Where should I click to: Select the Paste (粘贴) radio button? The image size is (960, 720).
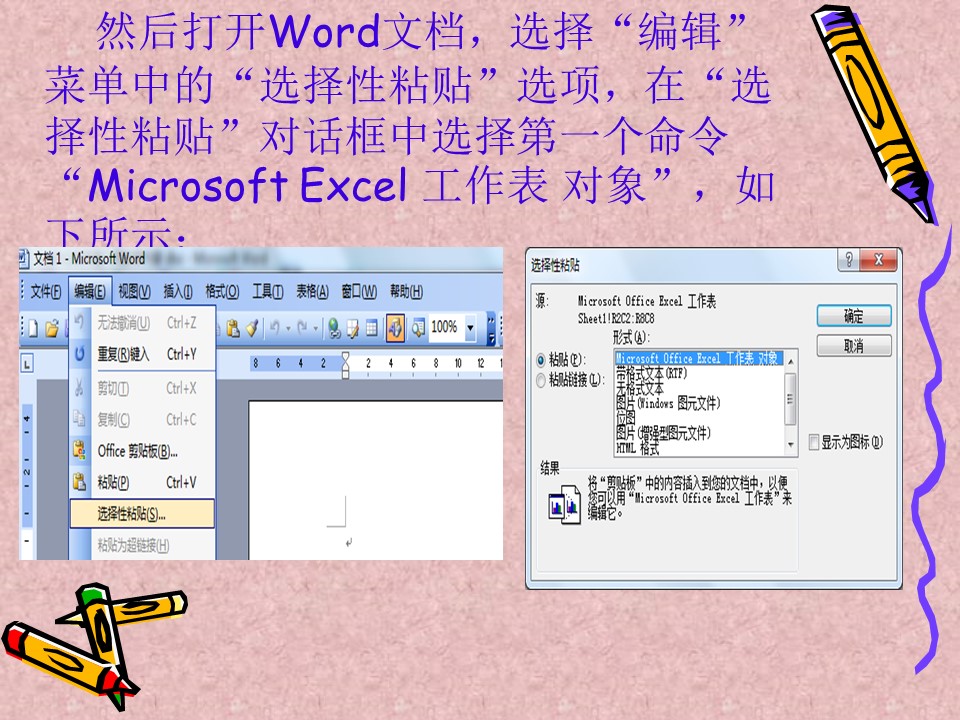(x=541, y=360)
